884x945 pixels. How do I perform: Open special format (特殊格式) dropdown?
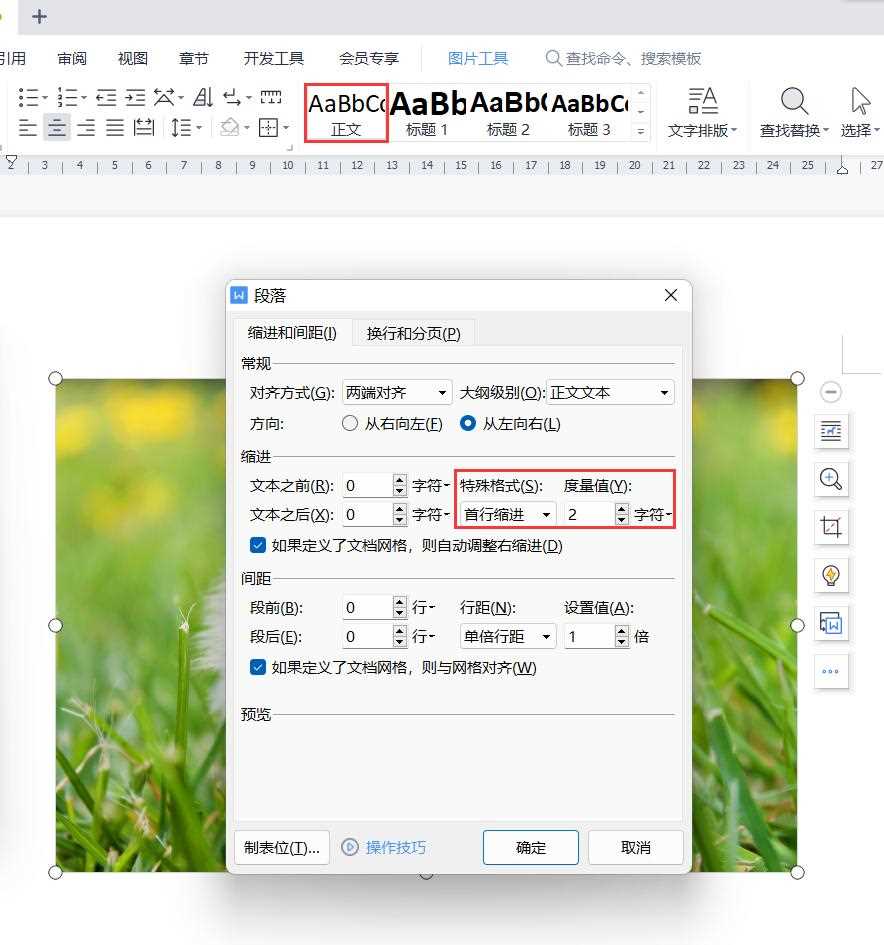tap(507, 515)
